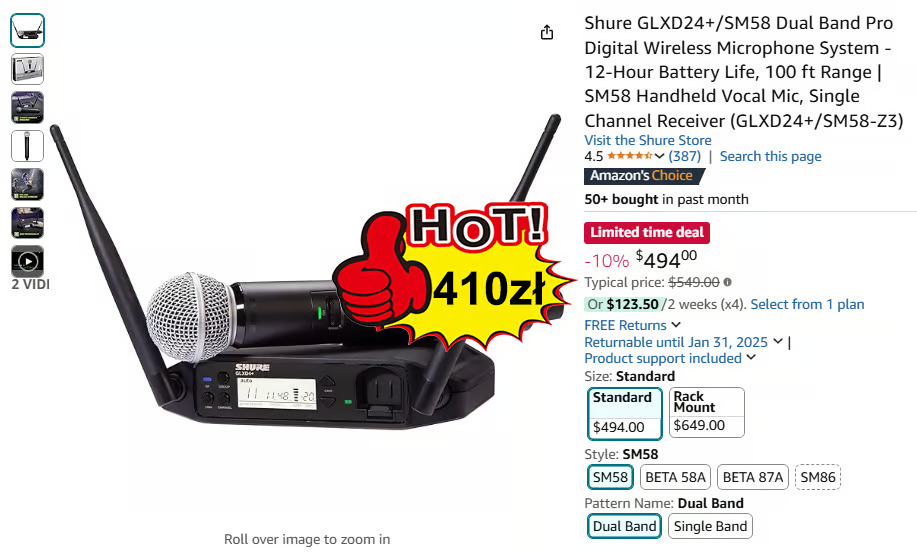Select the Single Band pattern option
The image size is (917, 552).
tap(710, 526)
